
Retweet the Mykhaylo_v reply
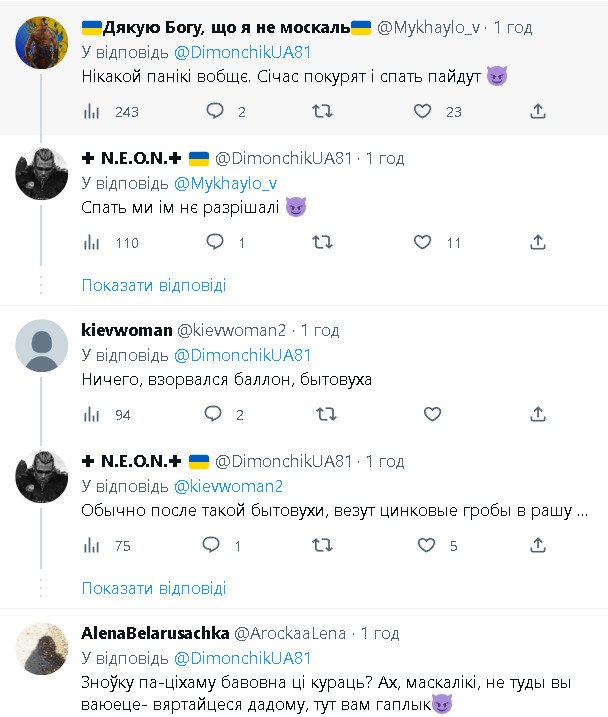click(322, 111)
